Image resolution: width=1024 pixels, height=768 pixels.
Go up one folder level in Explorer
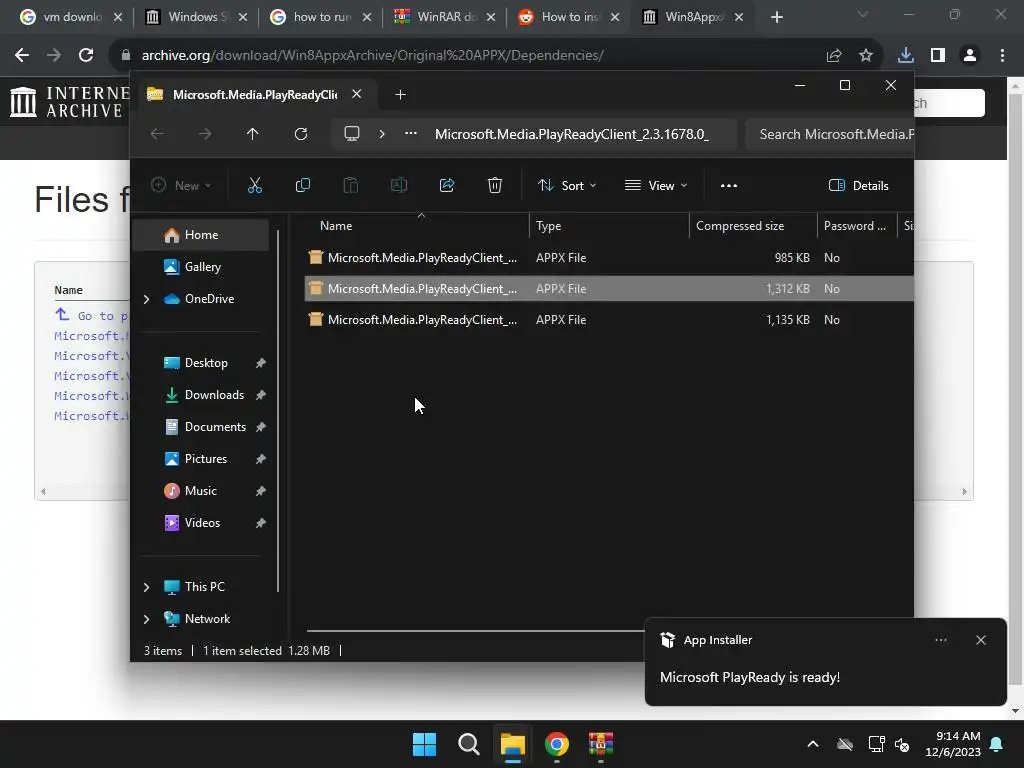tap(253, 134)
